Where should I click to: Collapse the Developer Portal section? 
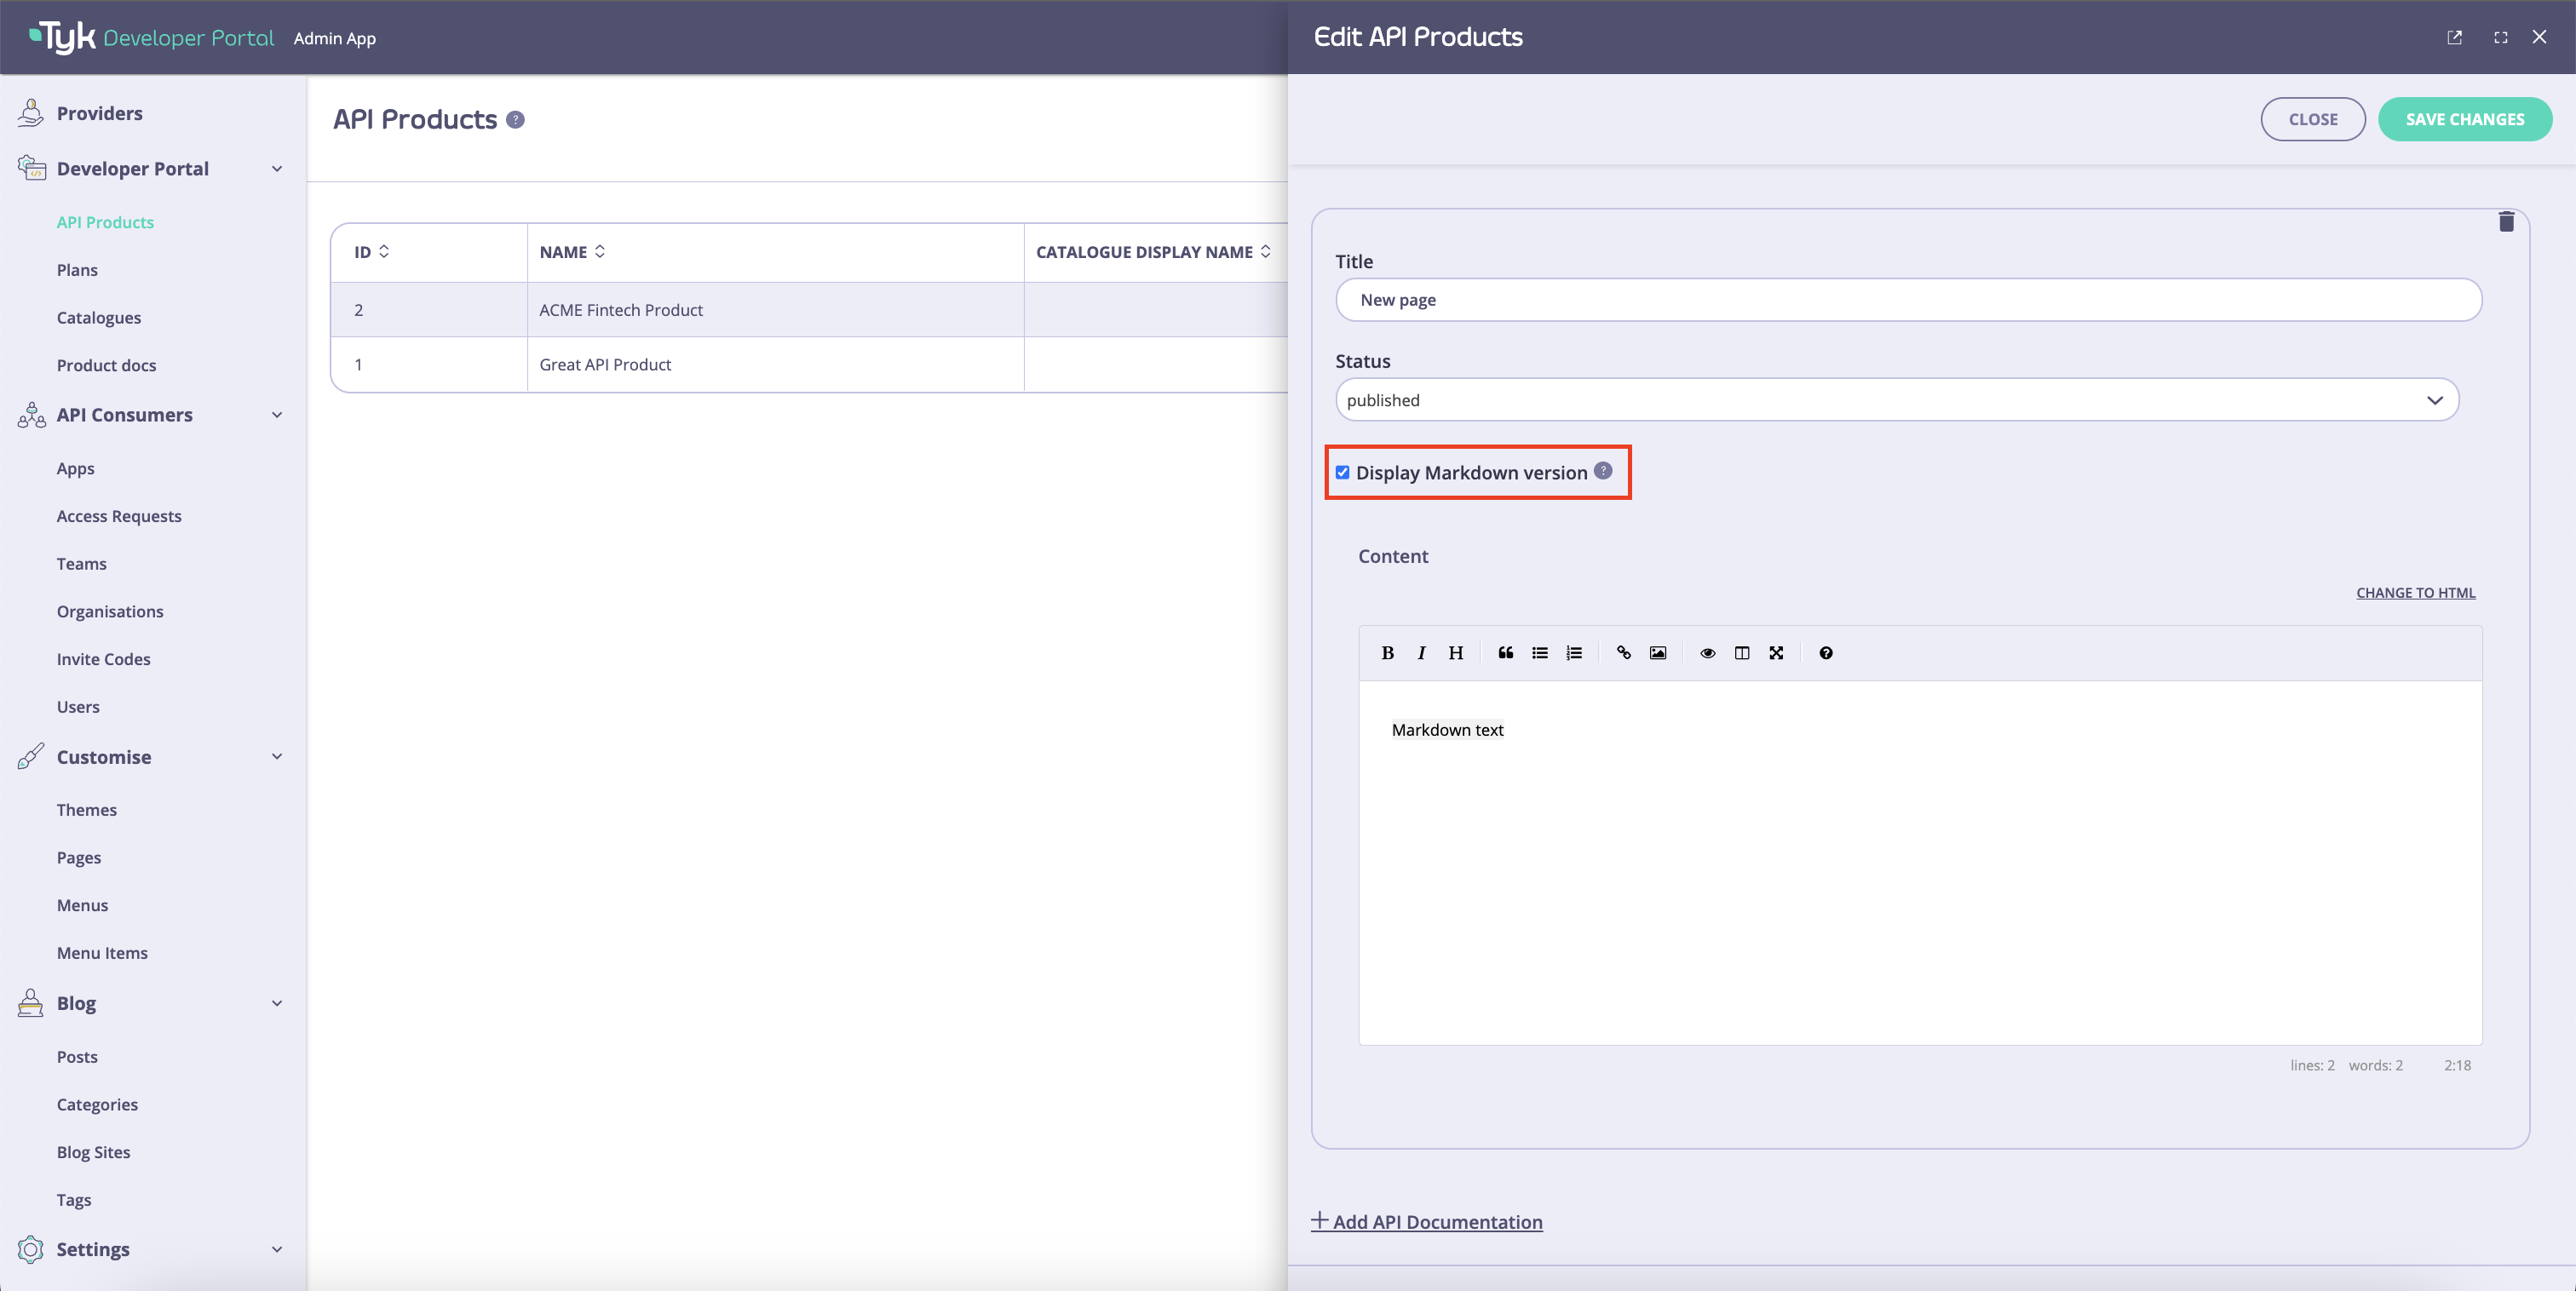277,169
